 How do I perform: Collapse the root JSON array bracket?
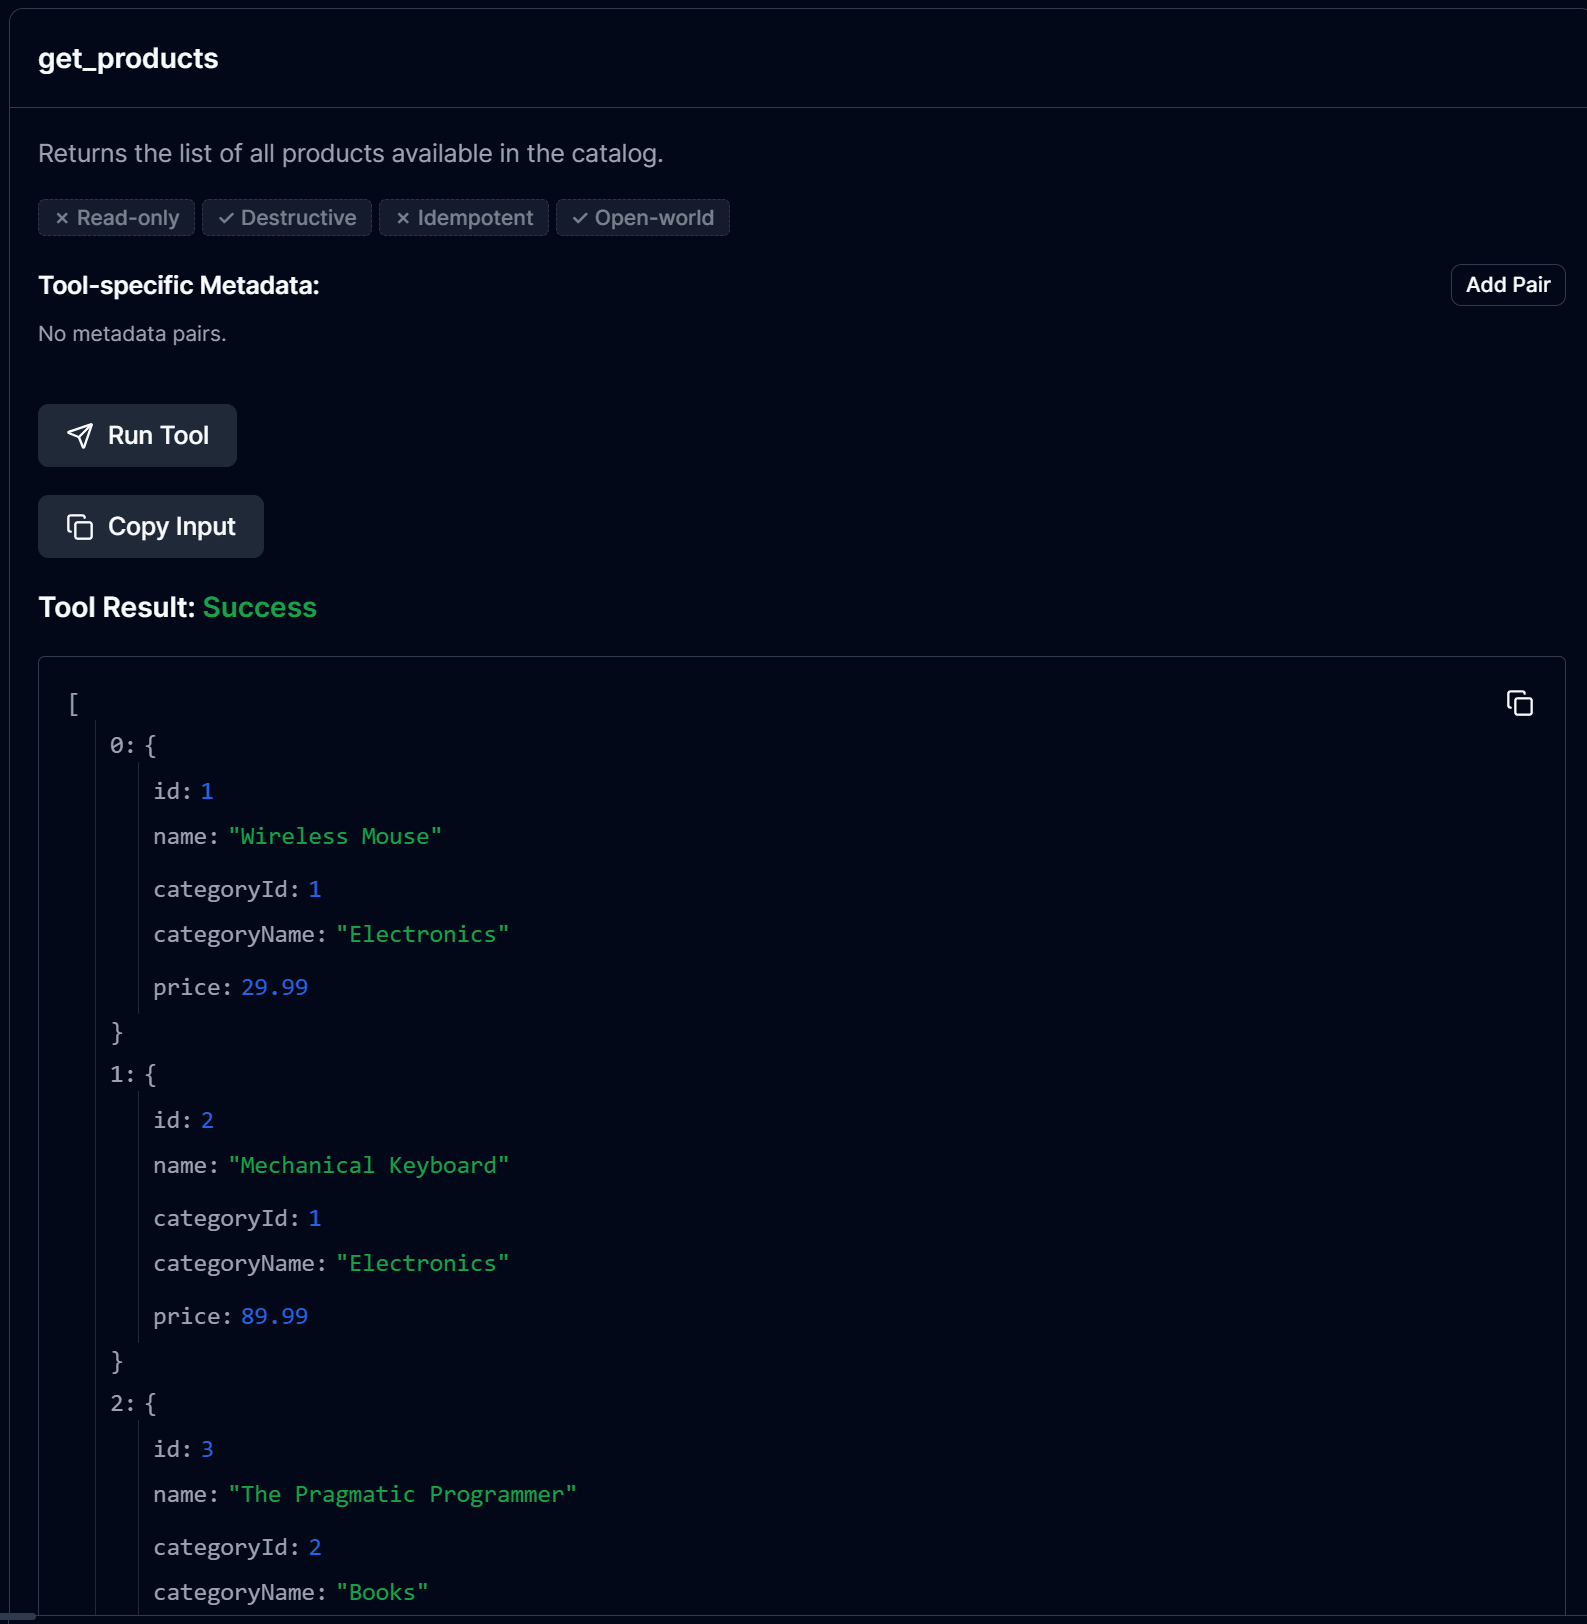[x=73, y=704]
